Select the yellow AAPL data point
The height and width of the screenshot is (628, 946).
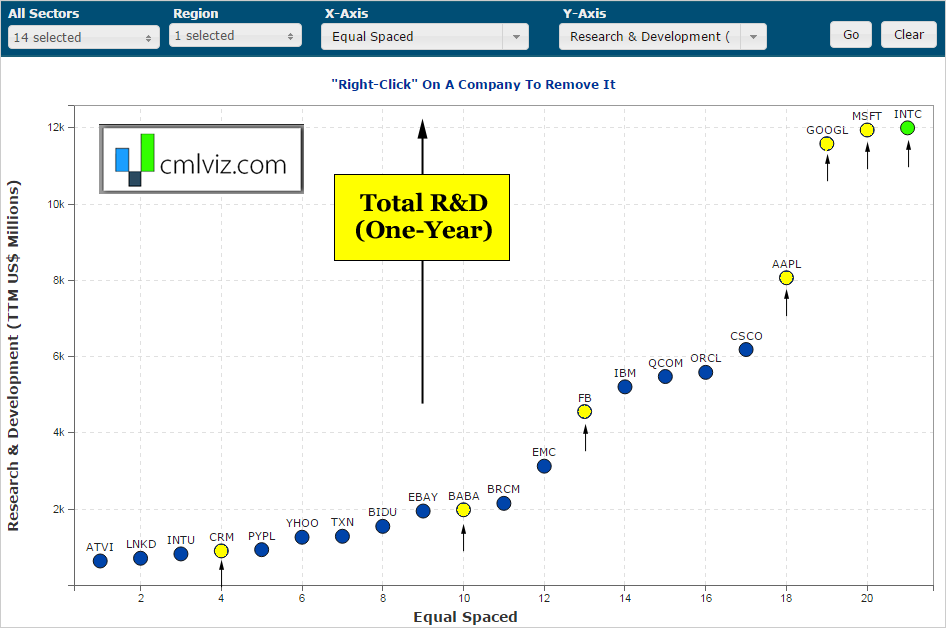coord(786,278)
